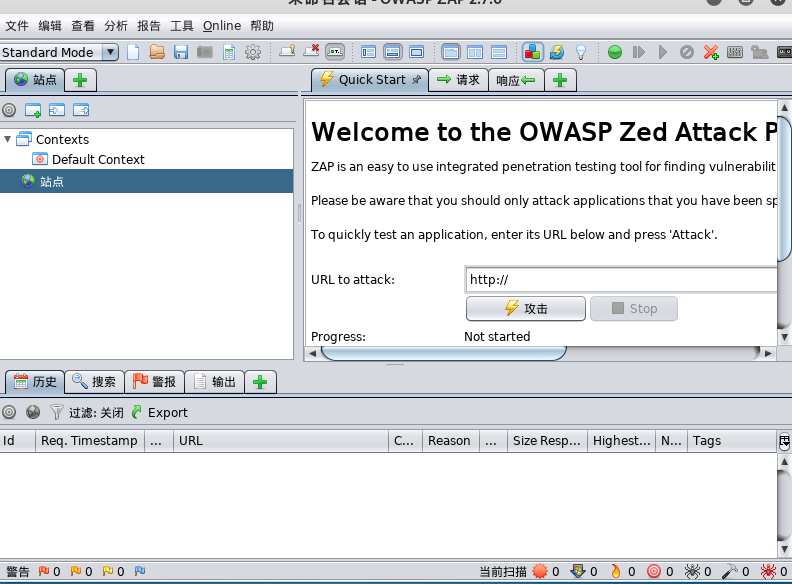This screenshot has height=584, width=792.
Task: Open the 文件 menu
Action: pyautogui.click(x=17, y=25)
